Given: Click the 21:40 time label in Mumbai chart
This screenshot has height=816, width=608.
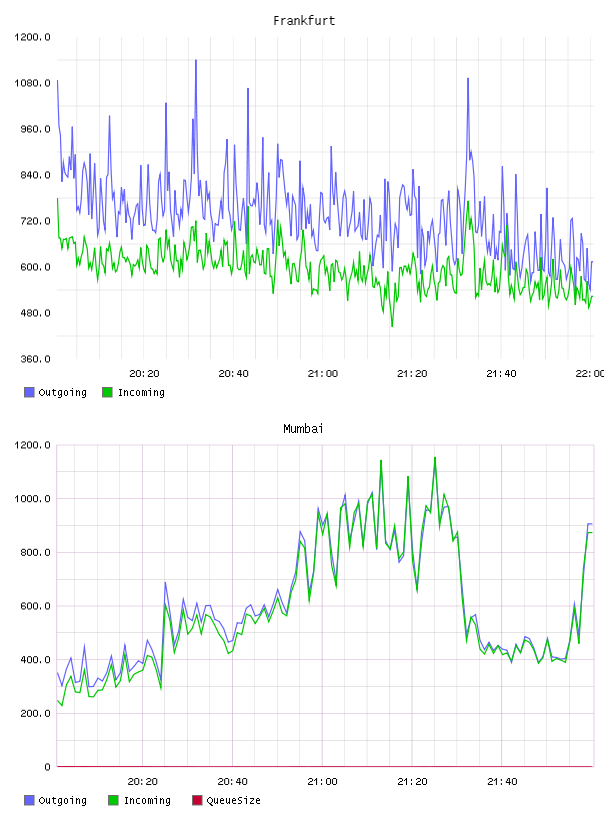Looking at the screenshot, I should [502, 782].
